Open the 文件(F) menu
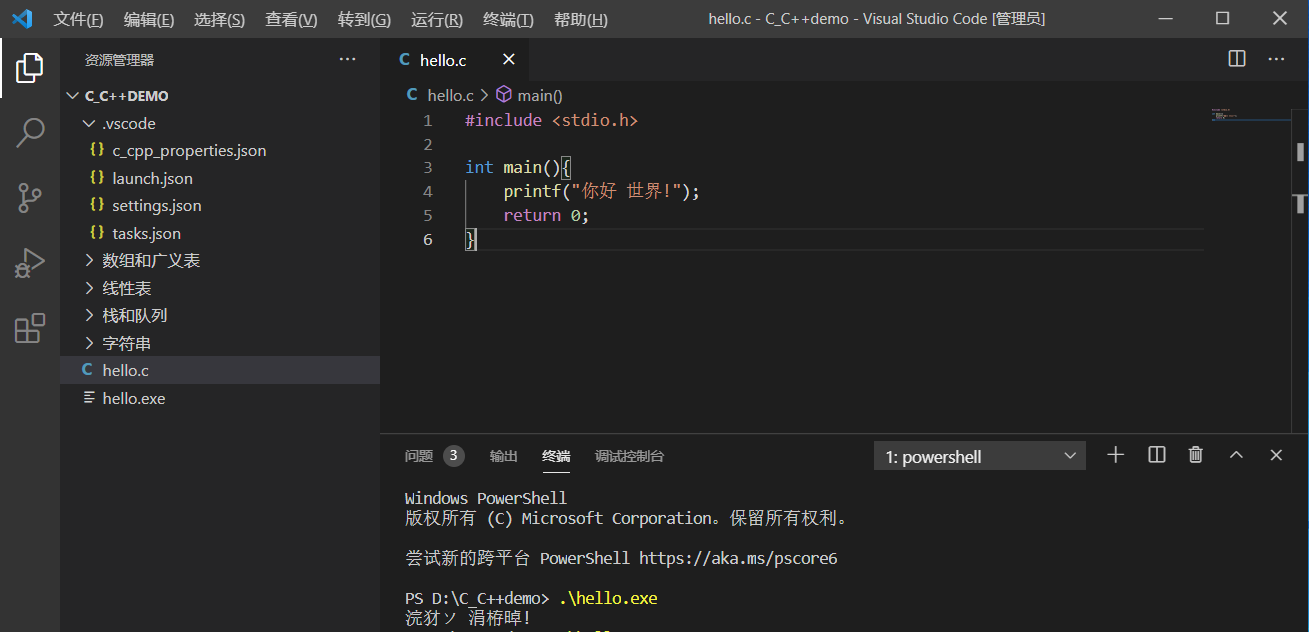Viewport: 1309px width, 632px height. [x=78, y=19]
